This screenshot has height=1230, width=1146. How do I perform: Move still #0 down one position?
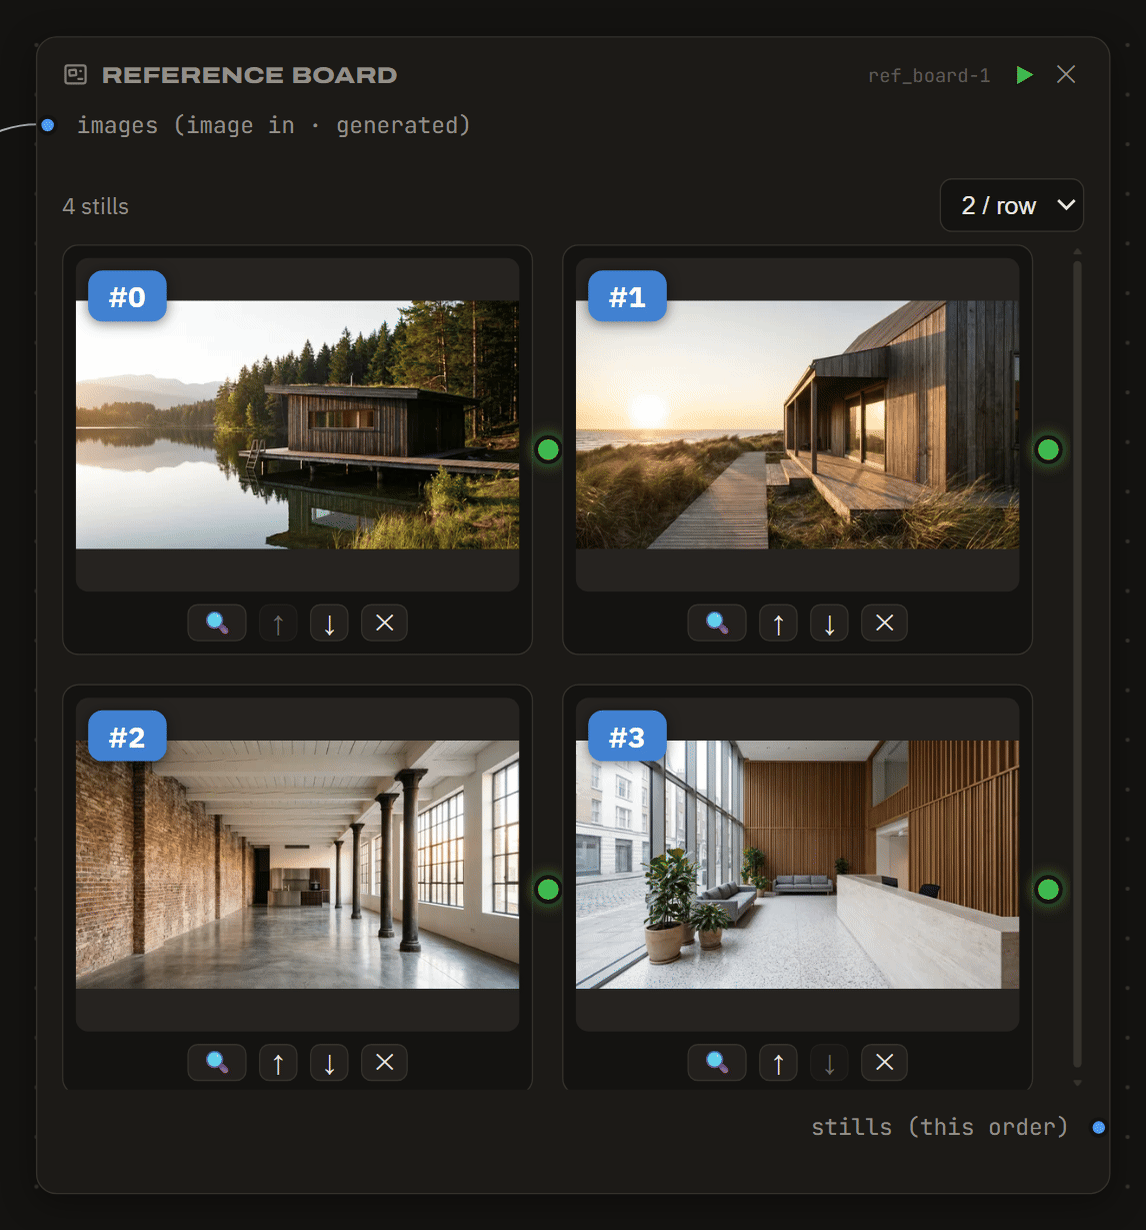click(x=329, y=623)
